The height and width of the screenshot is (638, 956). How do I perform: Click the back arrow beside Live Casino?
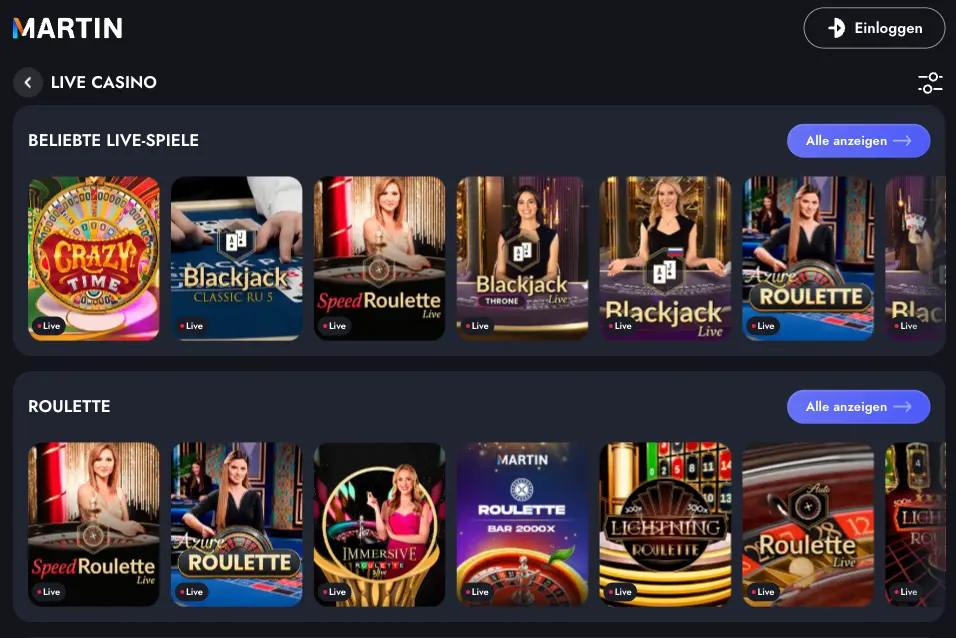pyautogui.click(x=28, y=82)
